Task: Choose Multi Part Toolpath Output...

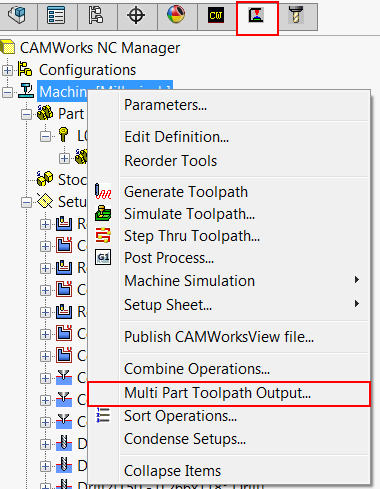Action: [x=217, y=393]
